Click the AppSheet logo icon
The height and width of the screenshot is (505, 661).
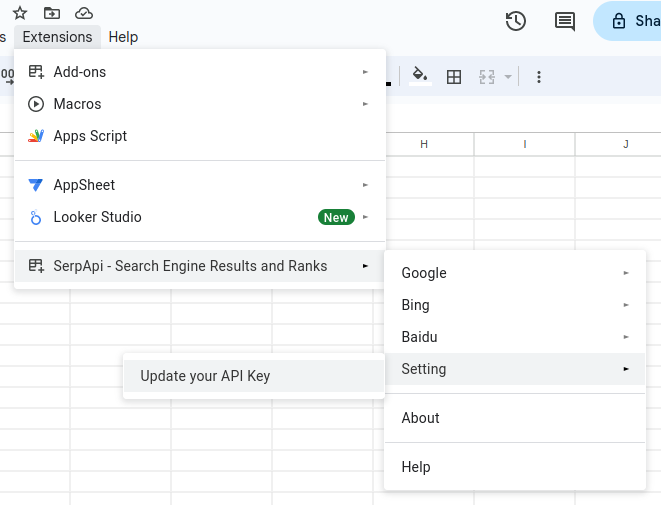[35, 185]
